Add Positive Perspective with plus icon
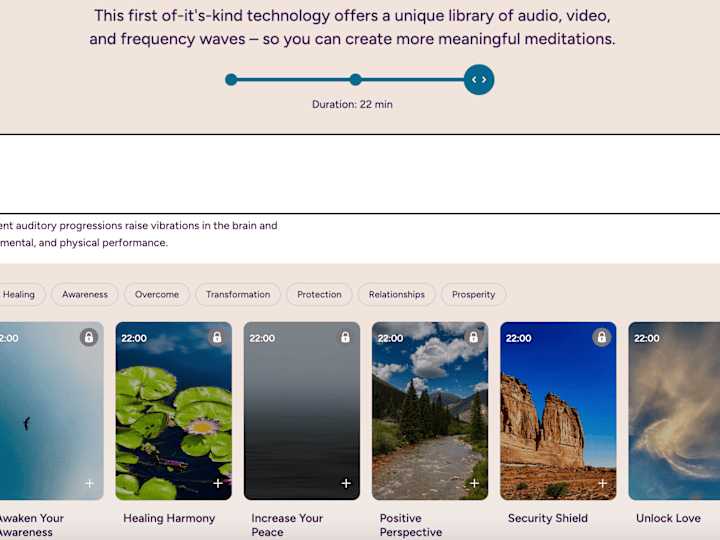This screenshot has width=720, height=540. (474, 483)
